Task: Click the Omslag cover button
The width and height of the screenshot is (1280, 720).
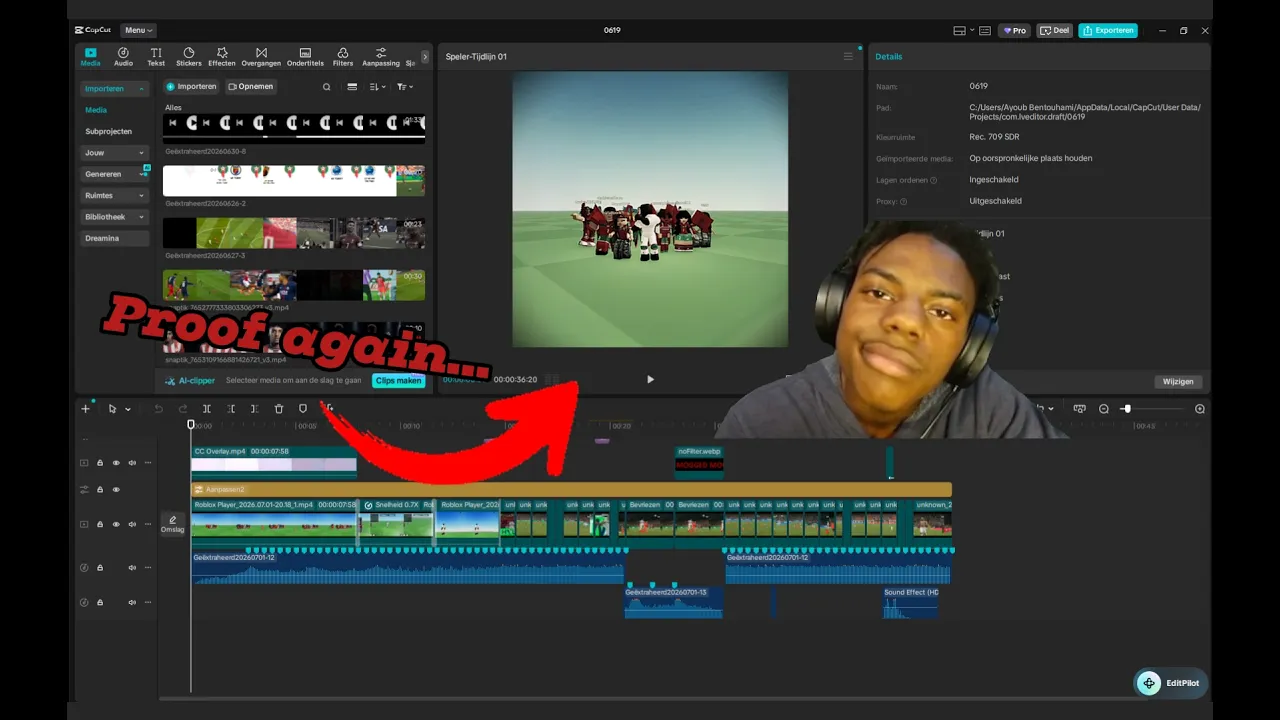Action: click(x=173, y=524)
